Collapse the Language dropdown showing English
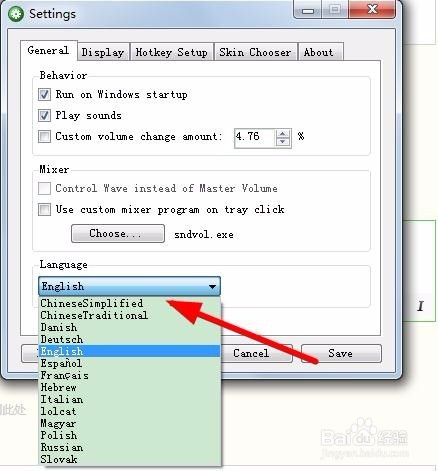 (x=129, y=286)
